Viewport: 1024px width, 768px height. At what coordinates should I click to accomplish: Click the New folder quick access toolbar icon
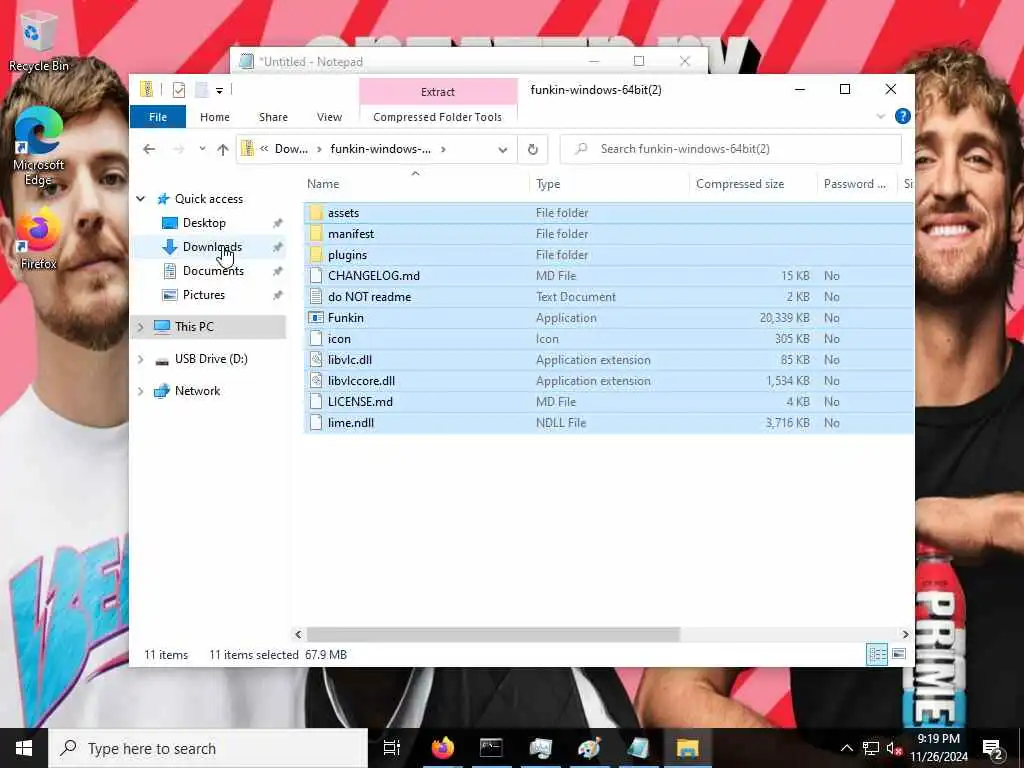tap(201, 90)
